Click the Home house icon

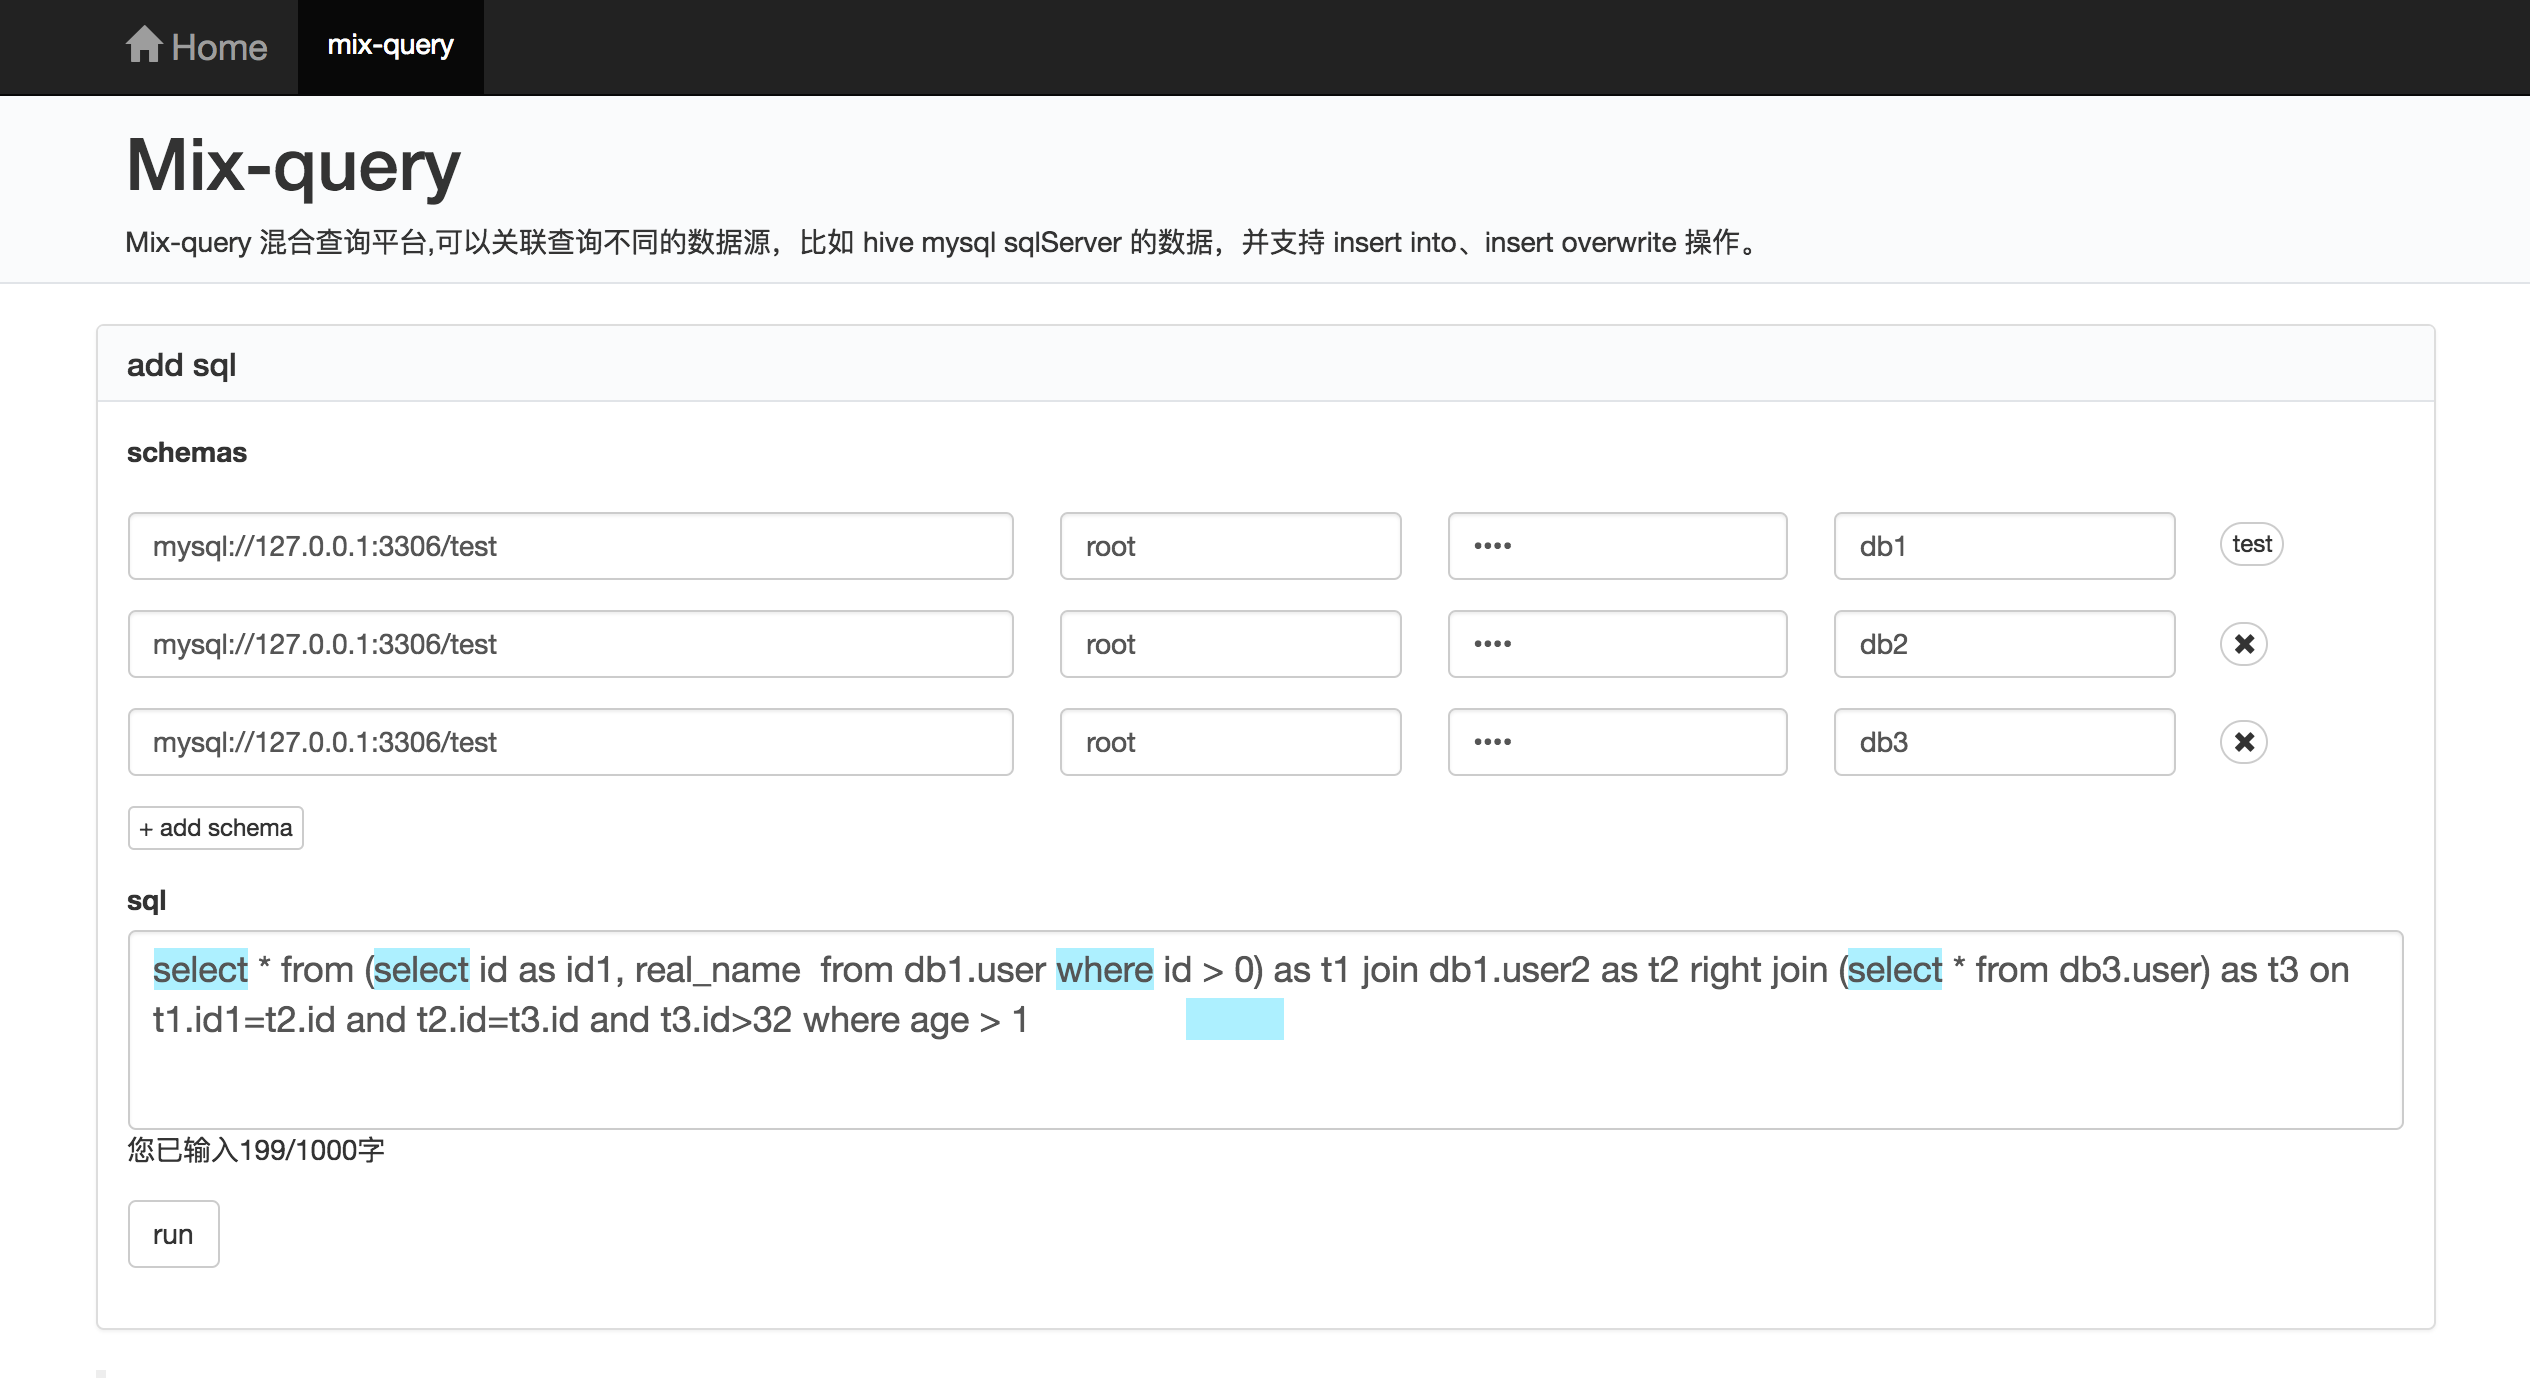(x=144, y=45)
